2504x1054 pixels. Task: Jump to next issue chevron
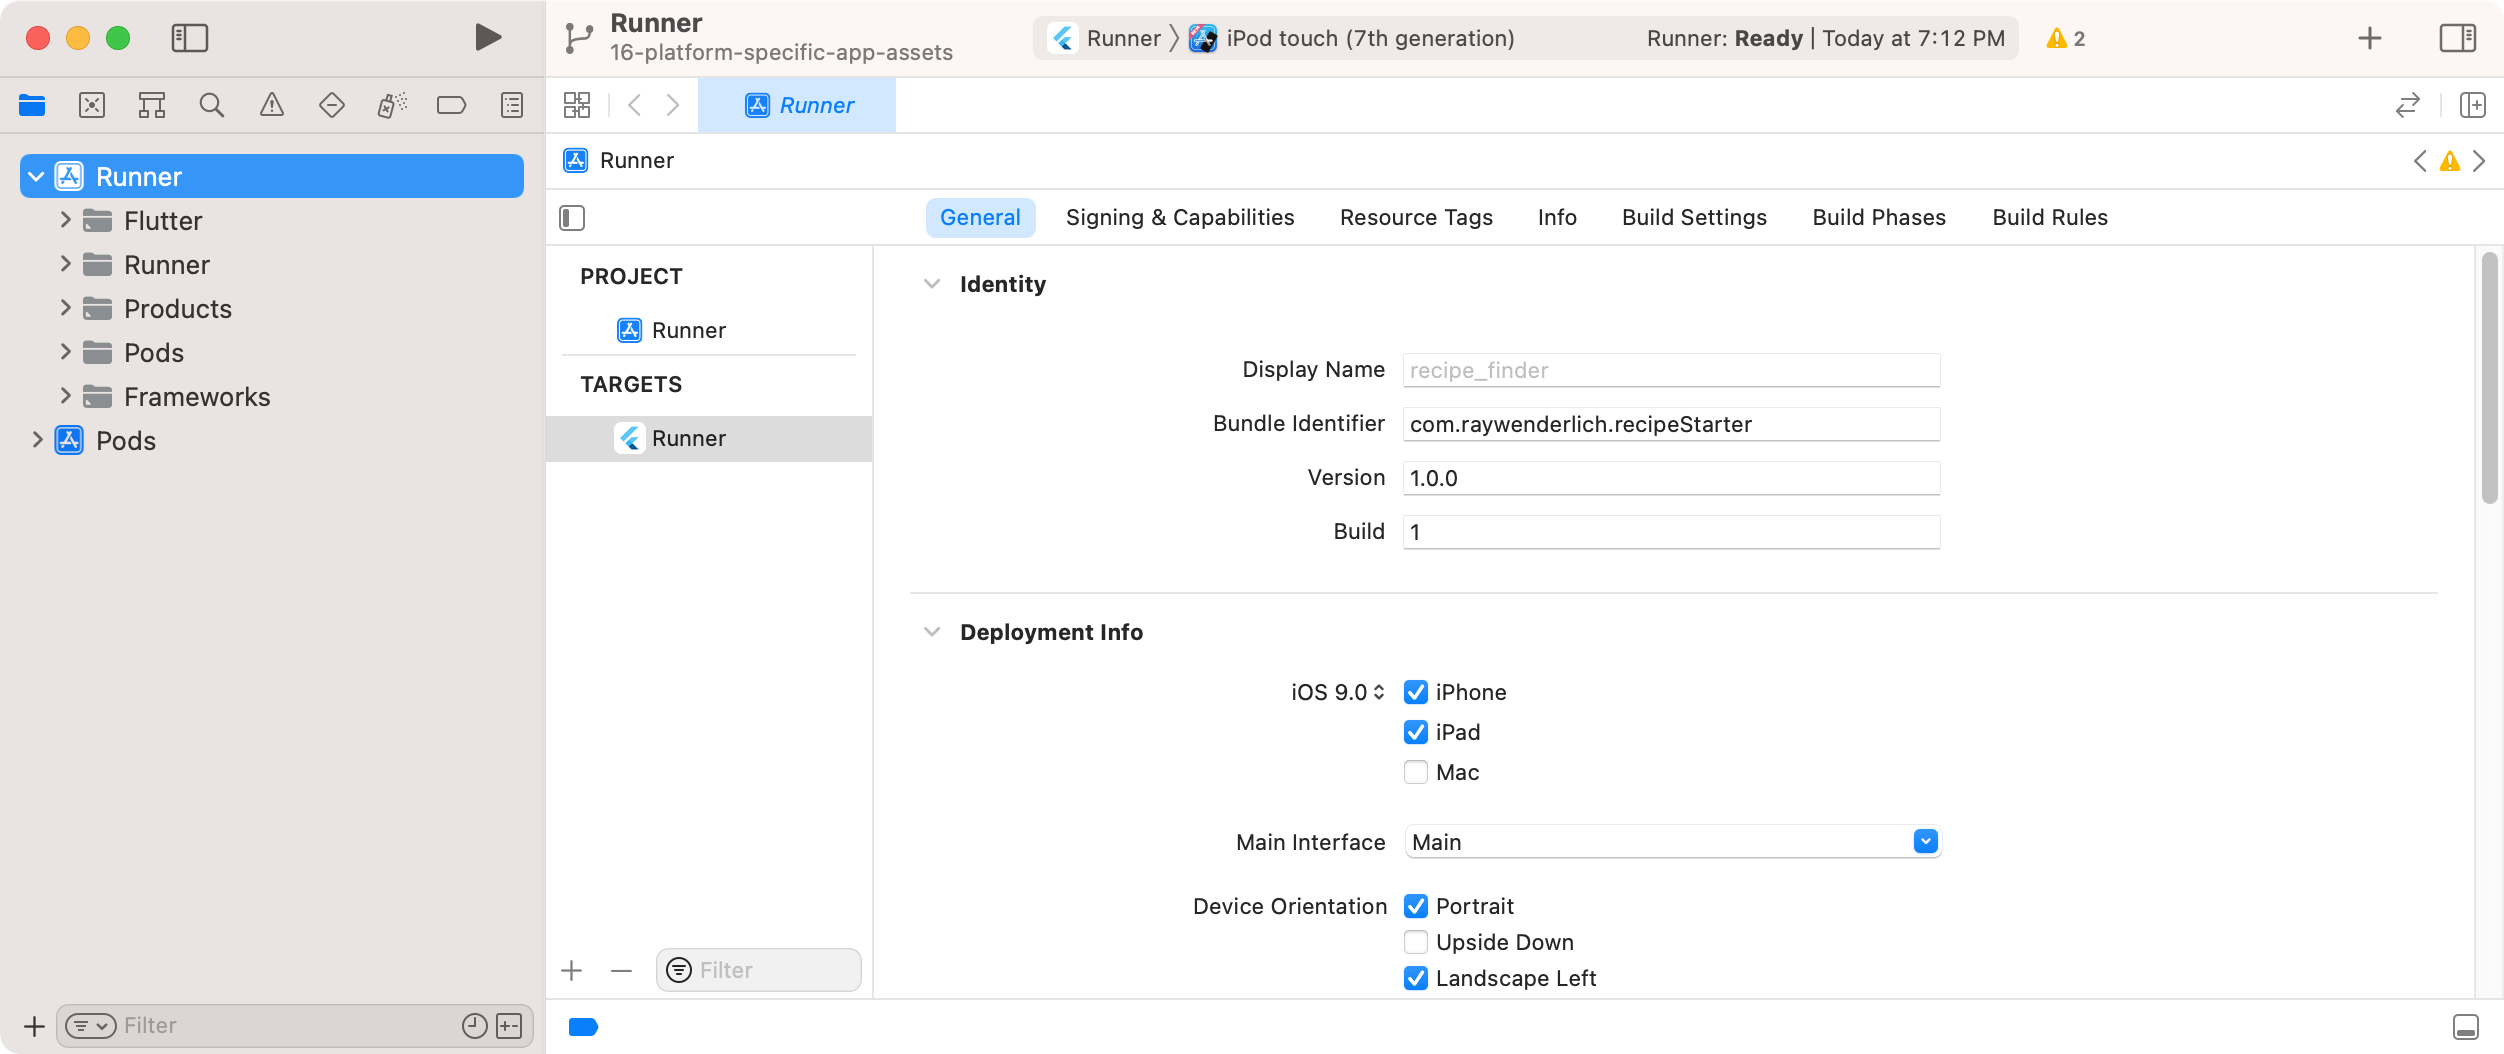2479,161
